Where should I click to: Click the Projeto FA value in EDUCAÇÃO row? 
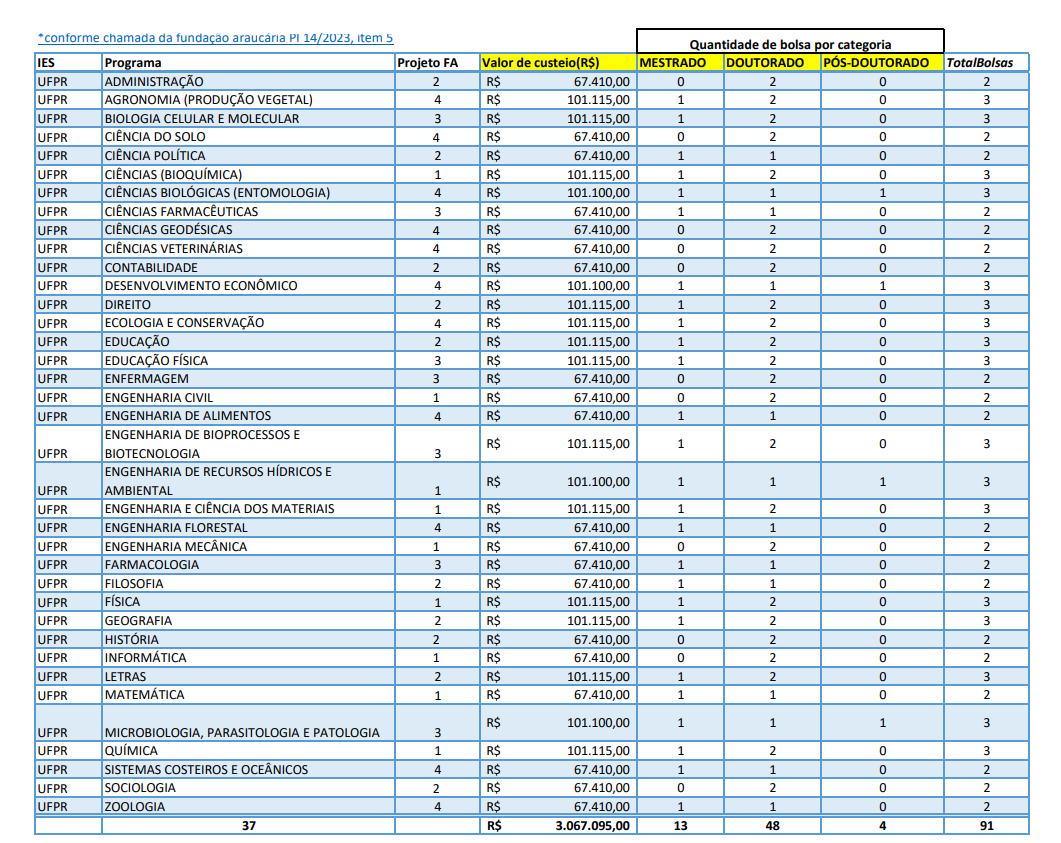437,342
